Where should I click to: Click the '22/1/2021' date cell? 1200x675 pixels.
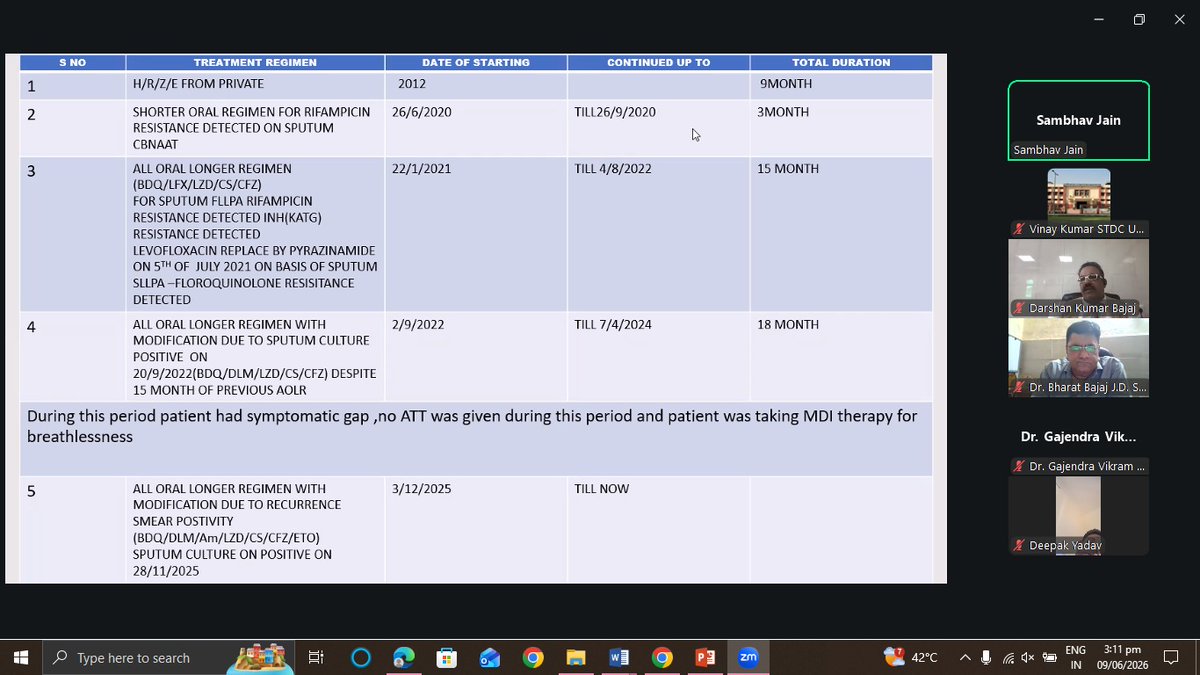[x=476, y=234]
